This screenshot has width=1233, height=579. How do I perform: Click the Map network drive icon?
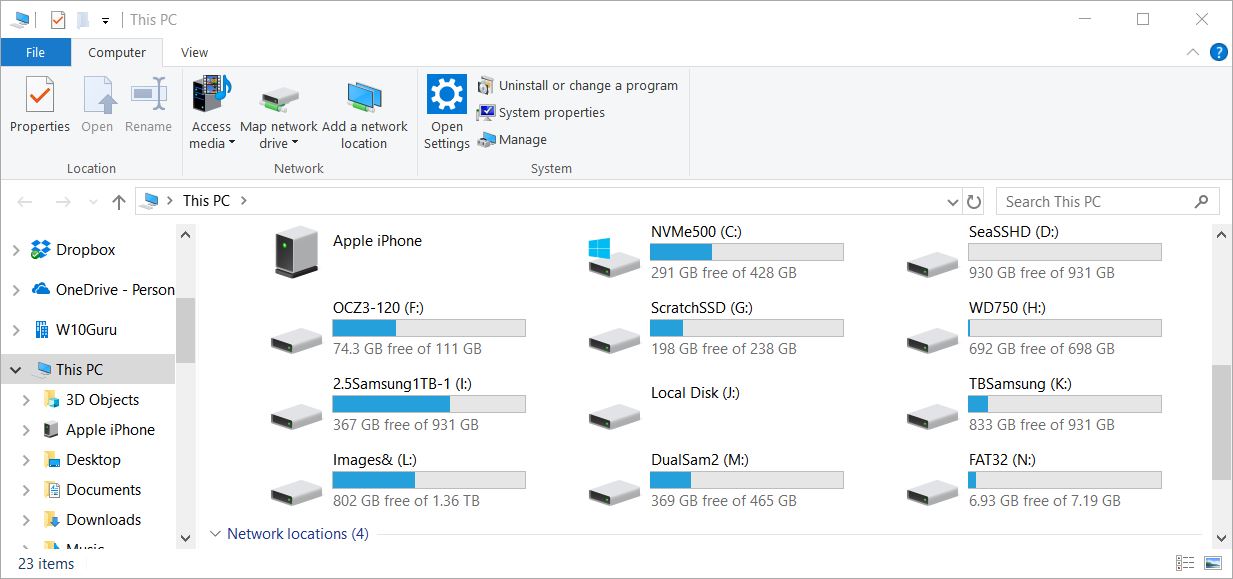click(279, 99)
